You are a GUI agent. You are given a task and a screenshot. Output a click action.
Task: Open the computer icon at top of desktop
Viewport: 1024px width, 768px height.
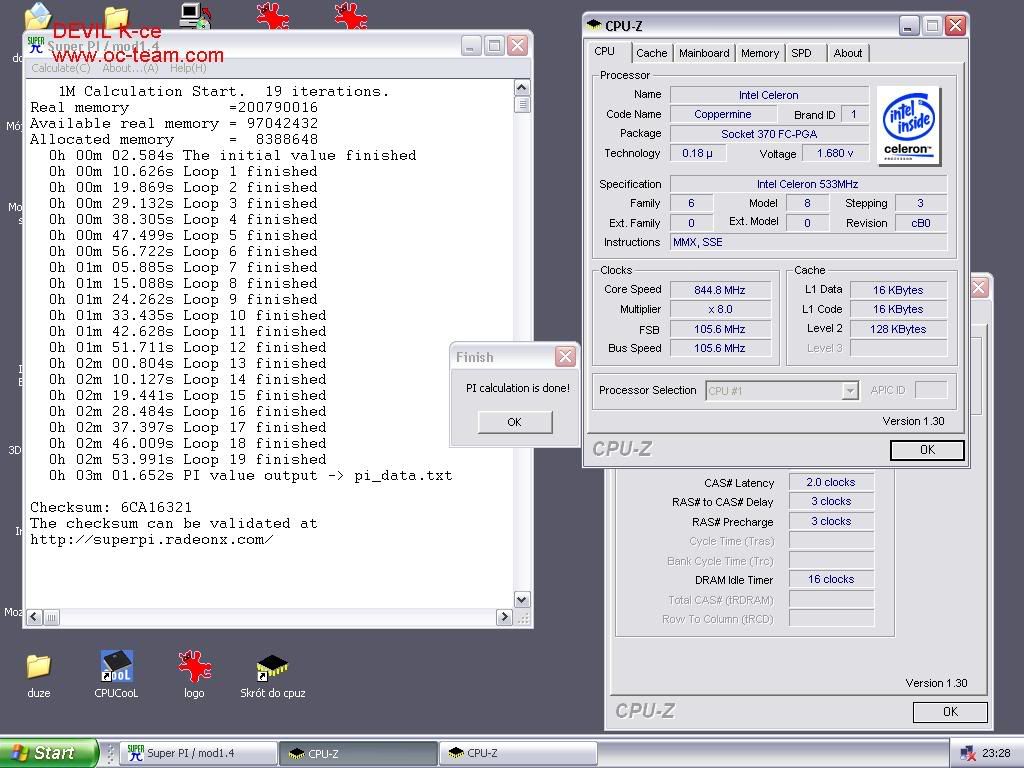(195, 16)
